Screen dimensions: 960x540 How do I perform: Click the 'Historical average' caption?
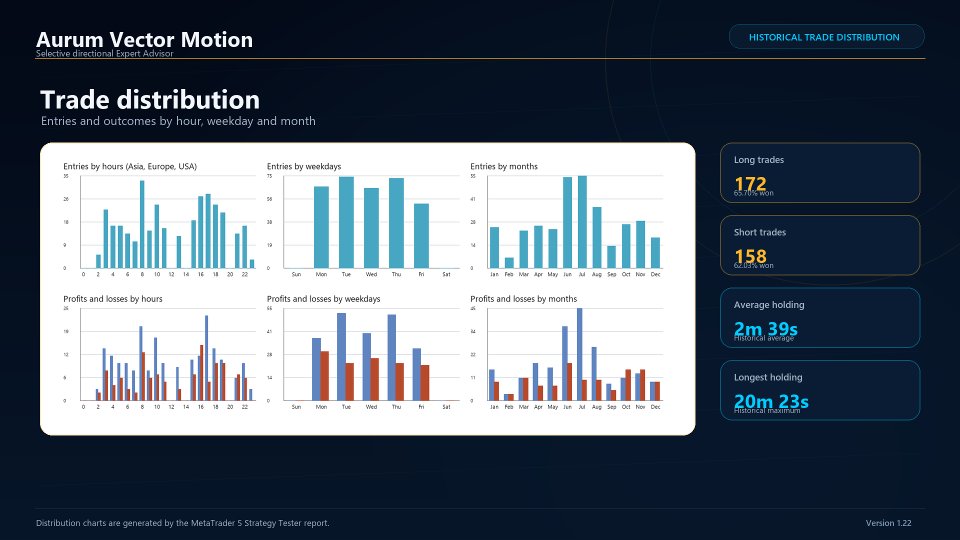(763, 338)
